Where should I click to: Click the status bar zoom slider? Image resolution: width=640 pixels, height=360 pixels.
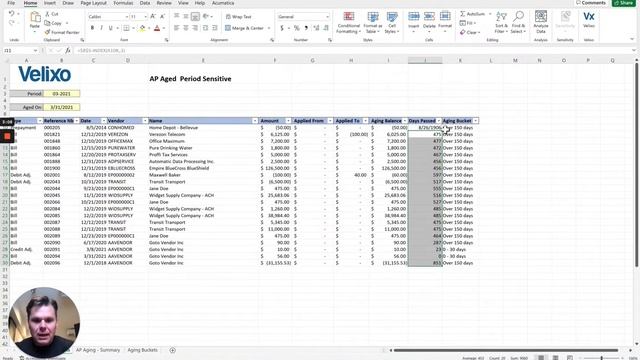pos(601,358)
